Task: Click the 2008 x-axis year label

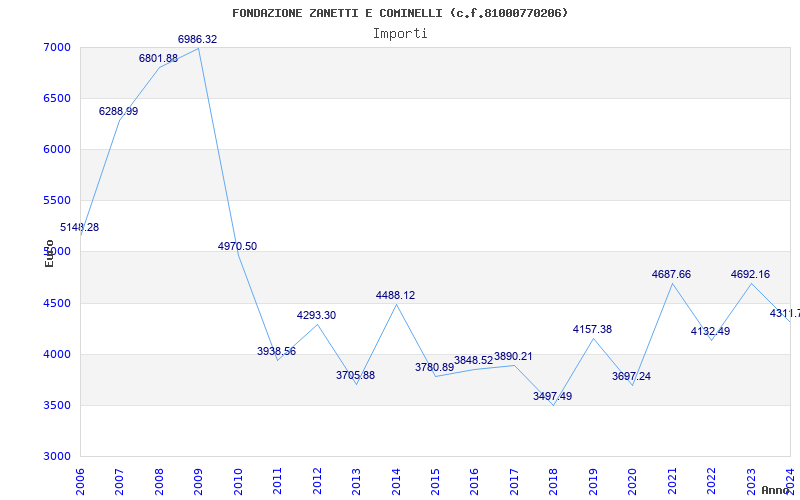Action: (x=159, y=482)
